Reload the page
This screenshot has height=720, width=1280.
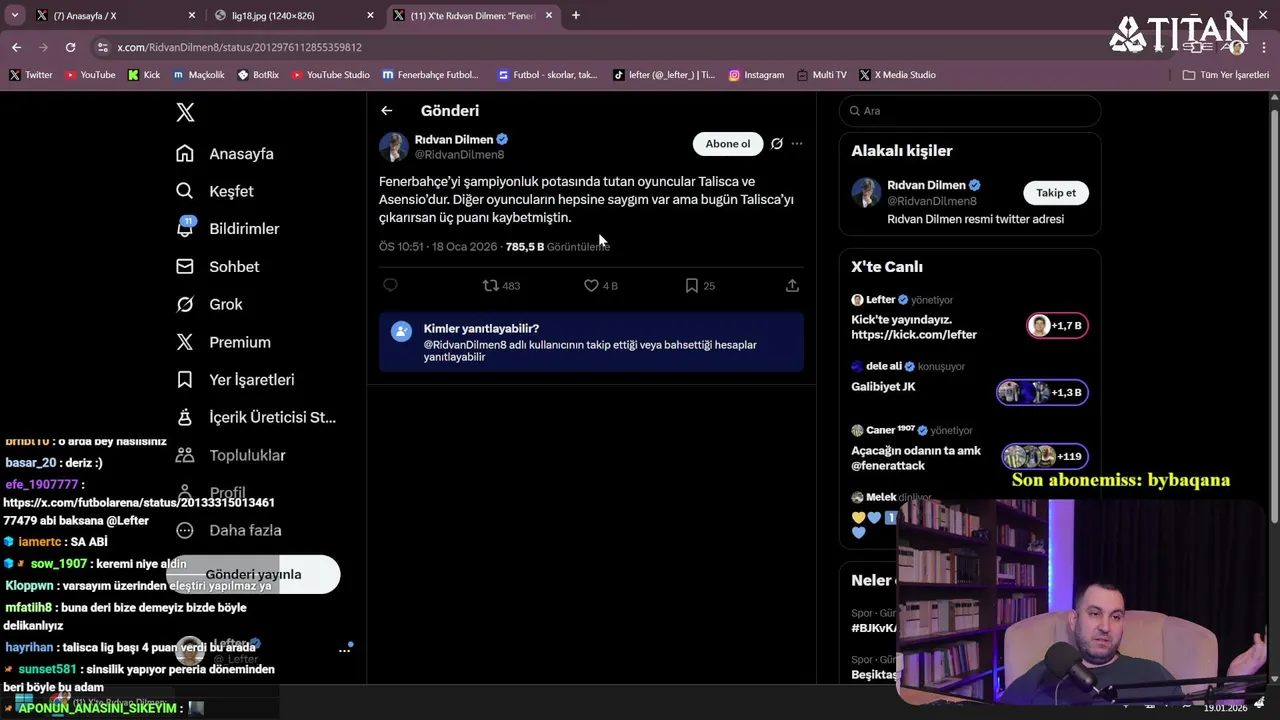click(x=70, y=47)
